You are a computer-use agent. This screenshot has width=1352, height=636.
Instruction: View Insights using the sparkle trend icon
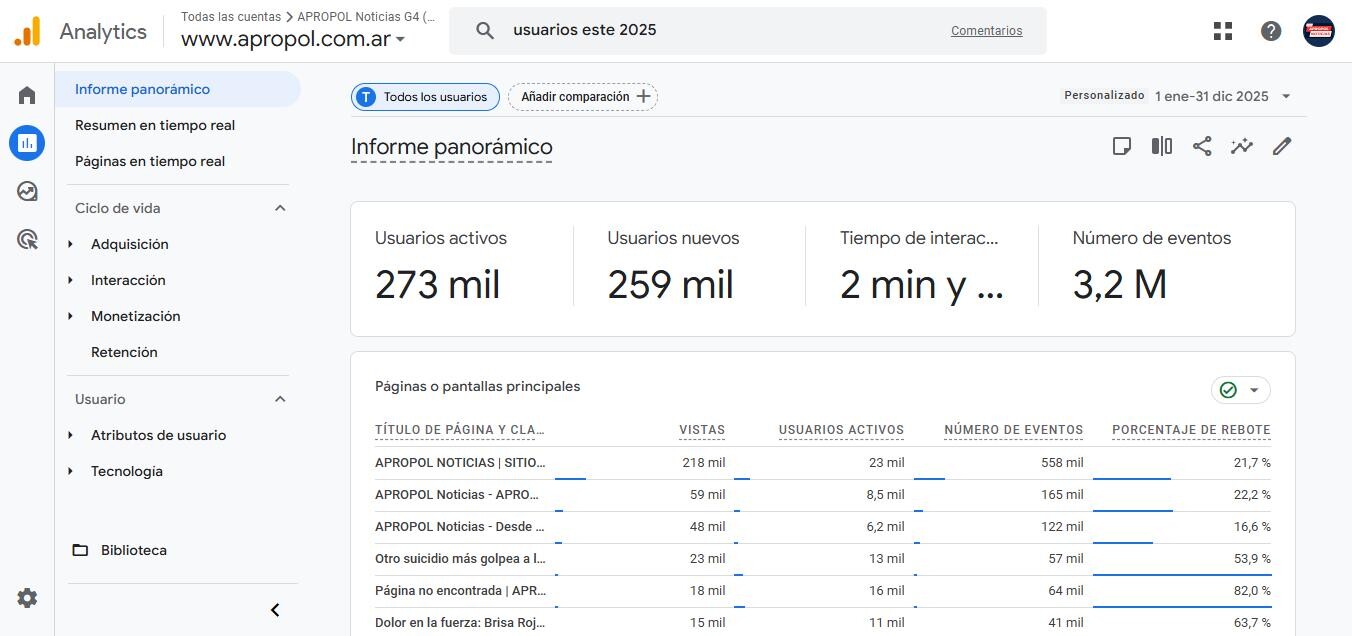pyautogui.click(x=1242, y=146)
